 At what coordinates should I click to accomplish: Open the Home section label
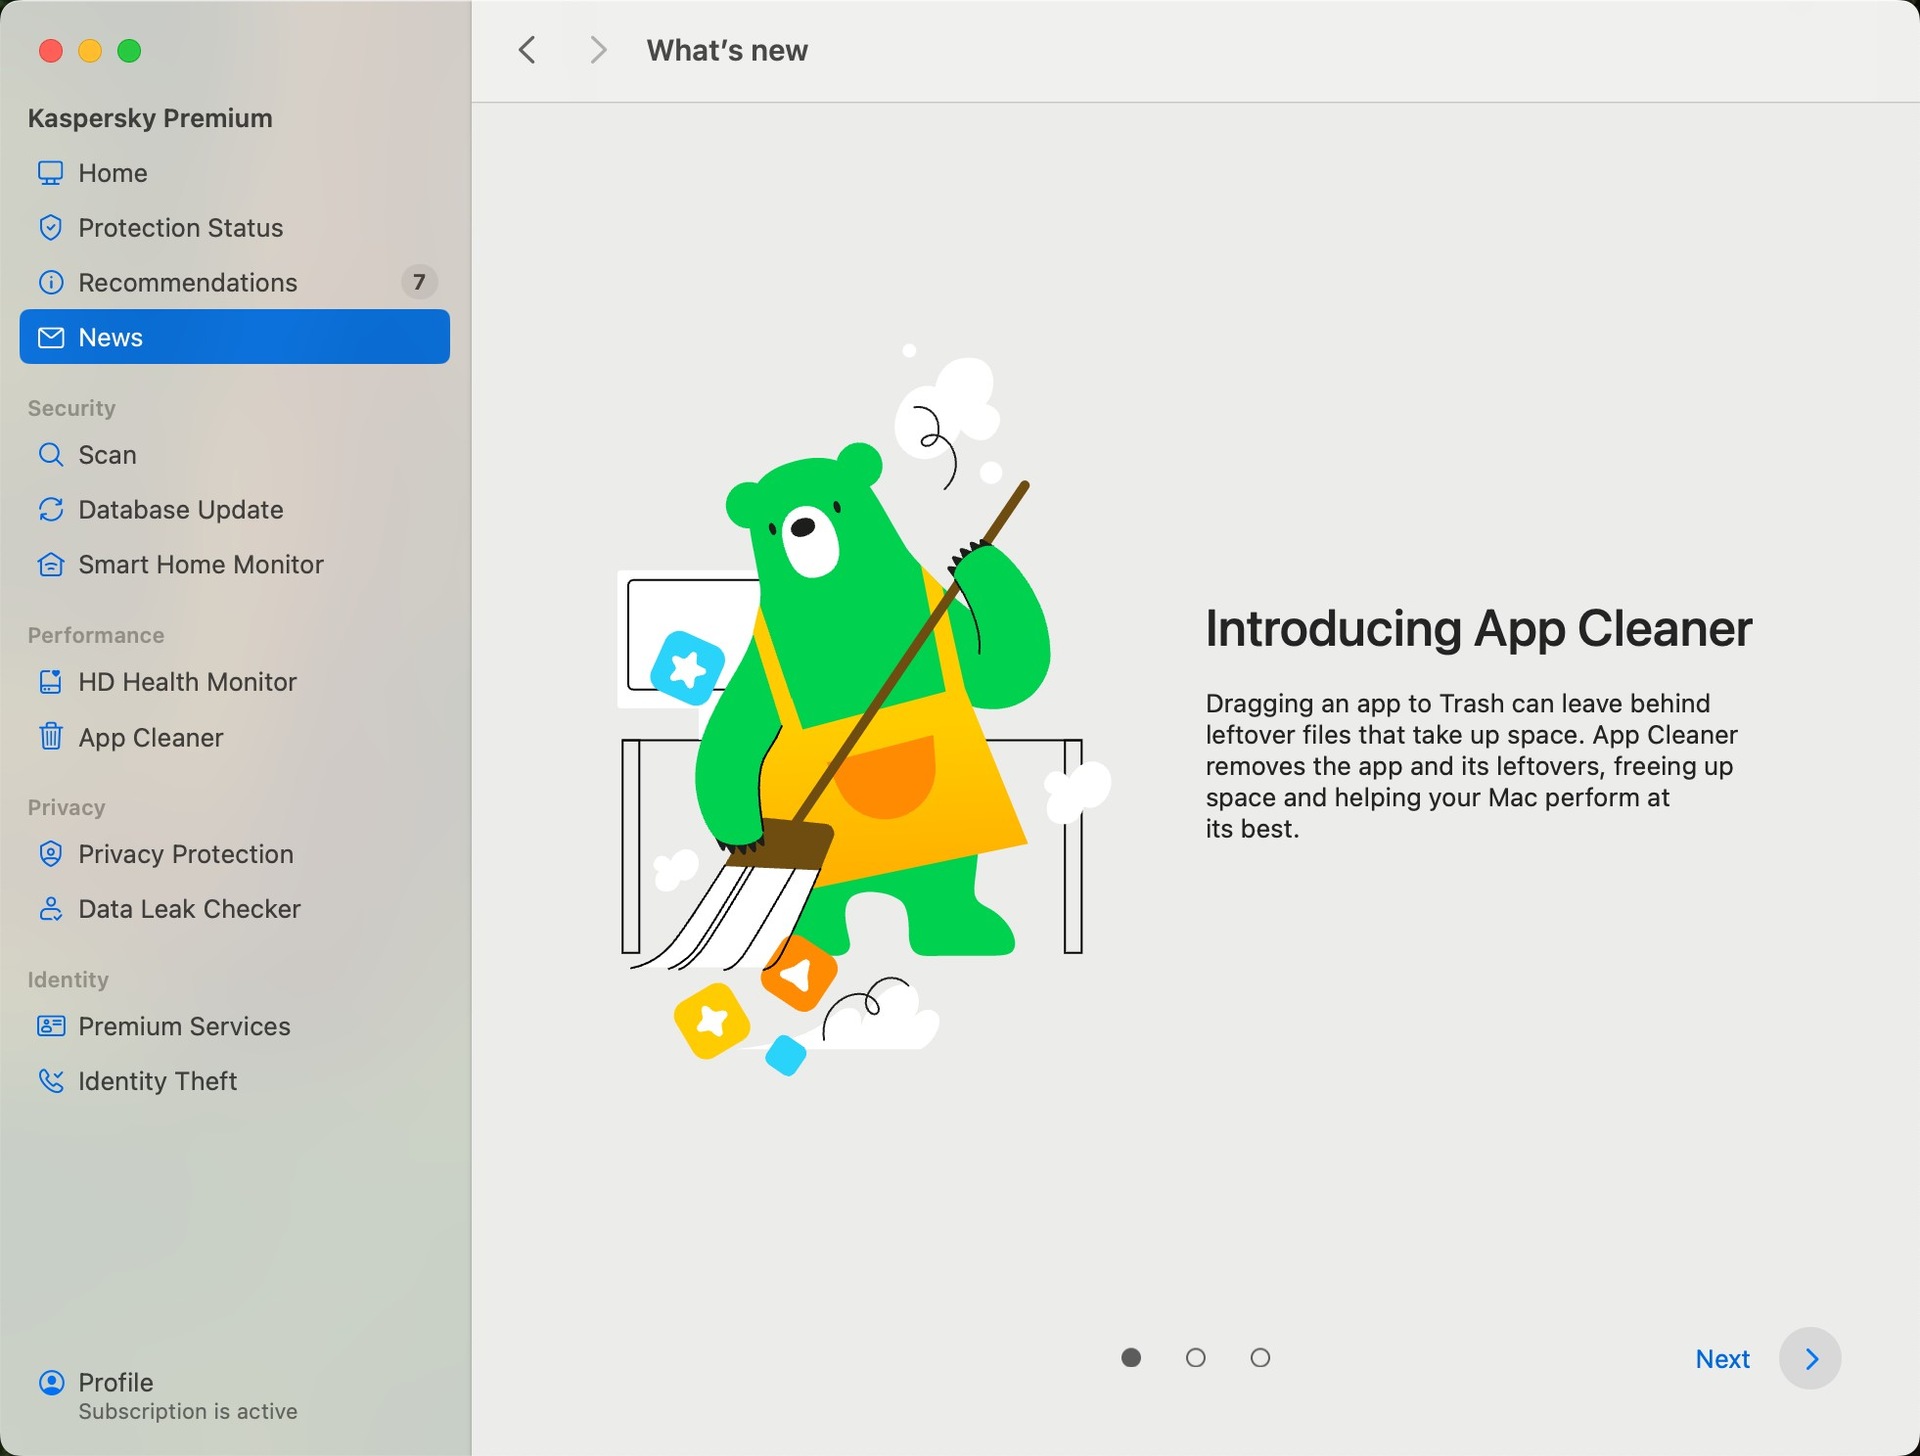(x=113, y=173)
